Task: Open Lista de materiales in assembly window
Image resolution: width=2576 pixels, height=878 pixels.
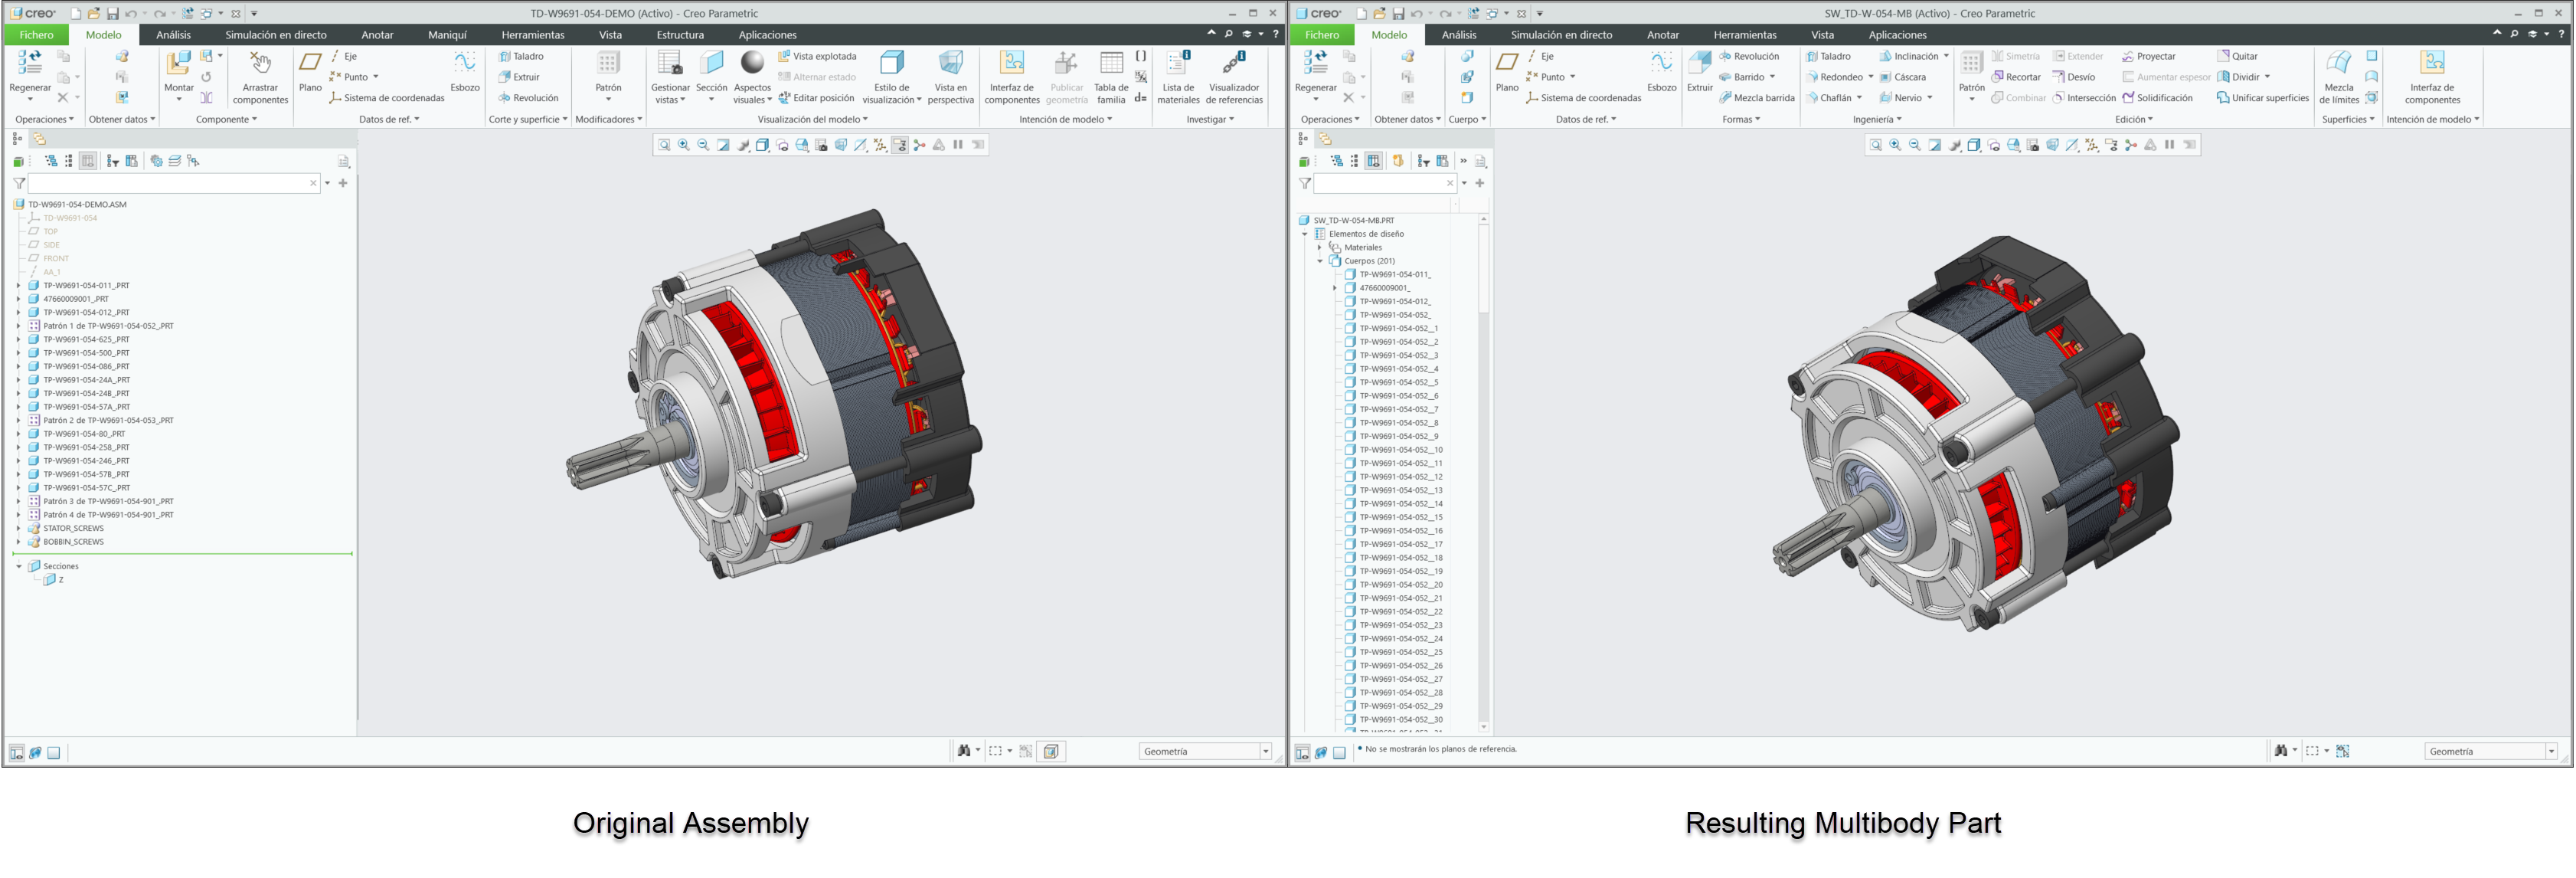Action: pyautogui.click(x=1178, y=77)
